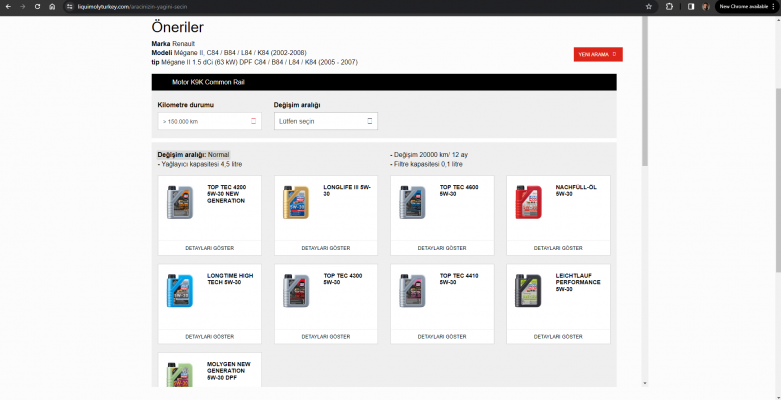Click the TOP TEC 4300 5W-30 title

point(343,279)
